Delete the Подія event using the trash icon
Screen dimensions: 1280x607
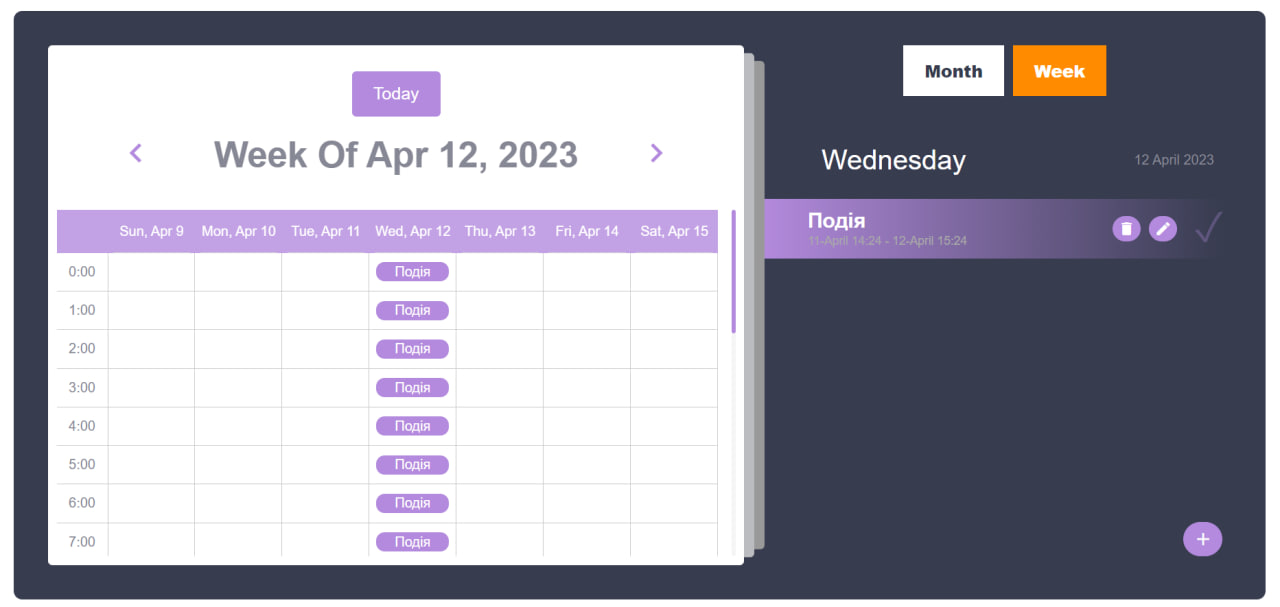pyautogui.click(x=1126, y=229)
